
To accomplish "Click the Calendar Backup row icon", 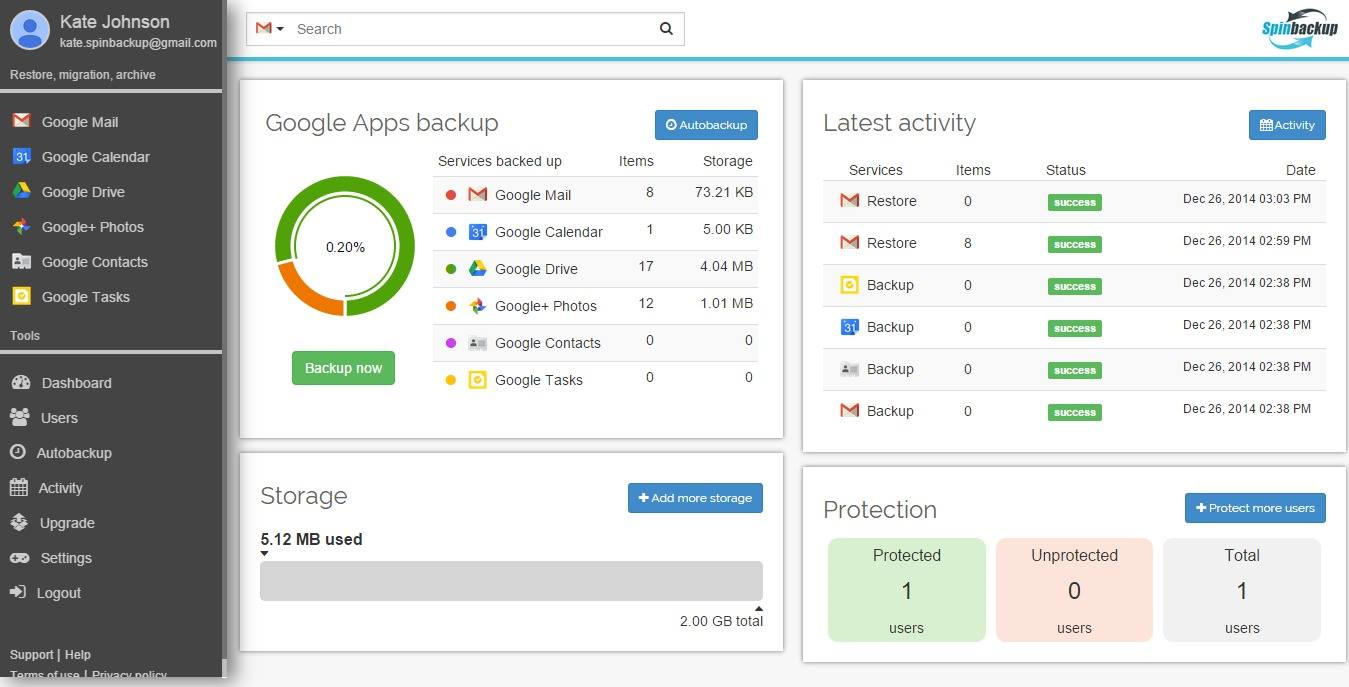I will (x=849, y=327).
